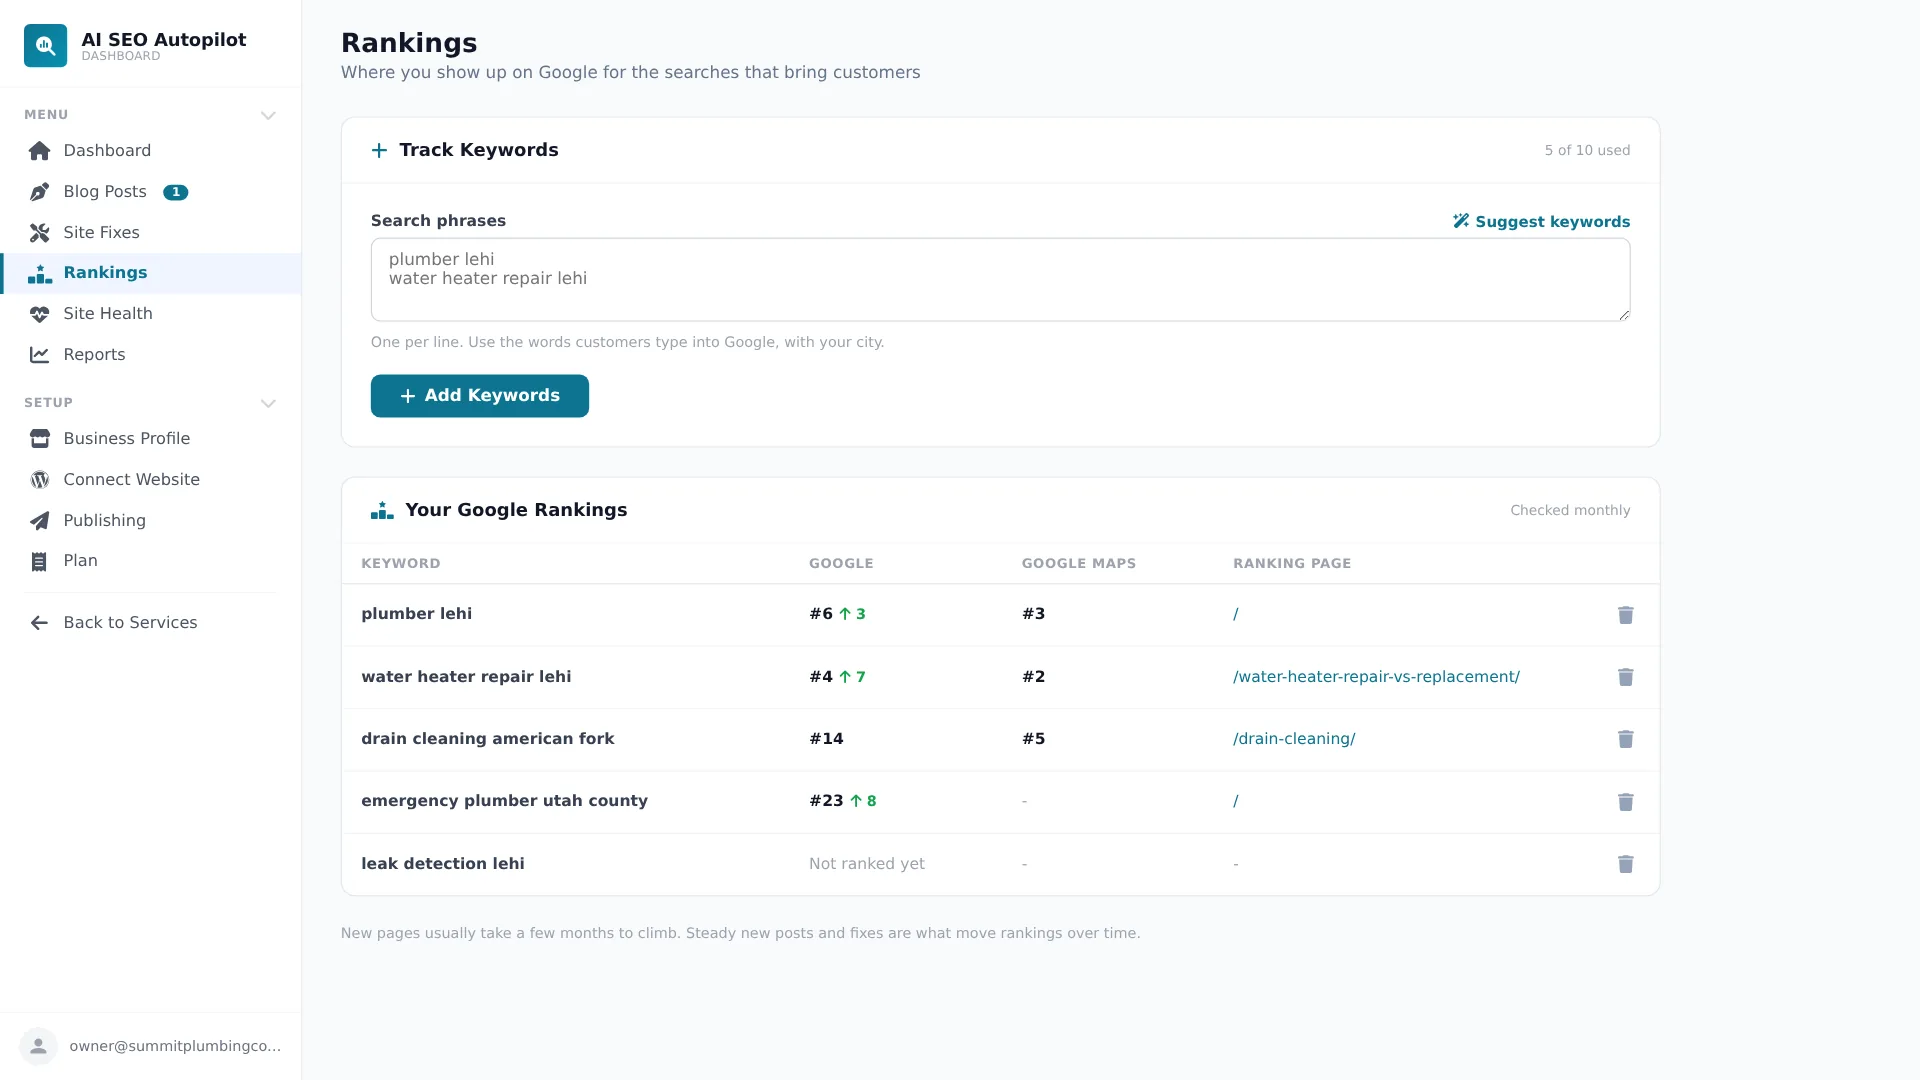Open ranking page link for plumber lehi

click(1236, 614)
